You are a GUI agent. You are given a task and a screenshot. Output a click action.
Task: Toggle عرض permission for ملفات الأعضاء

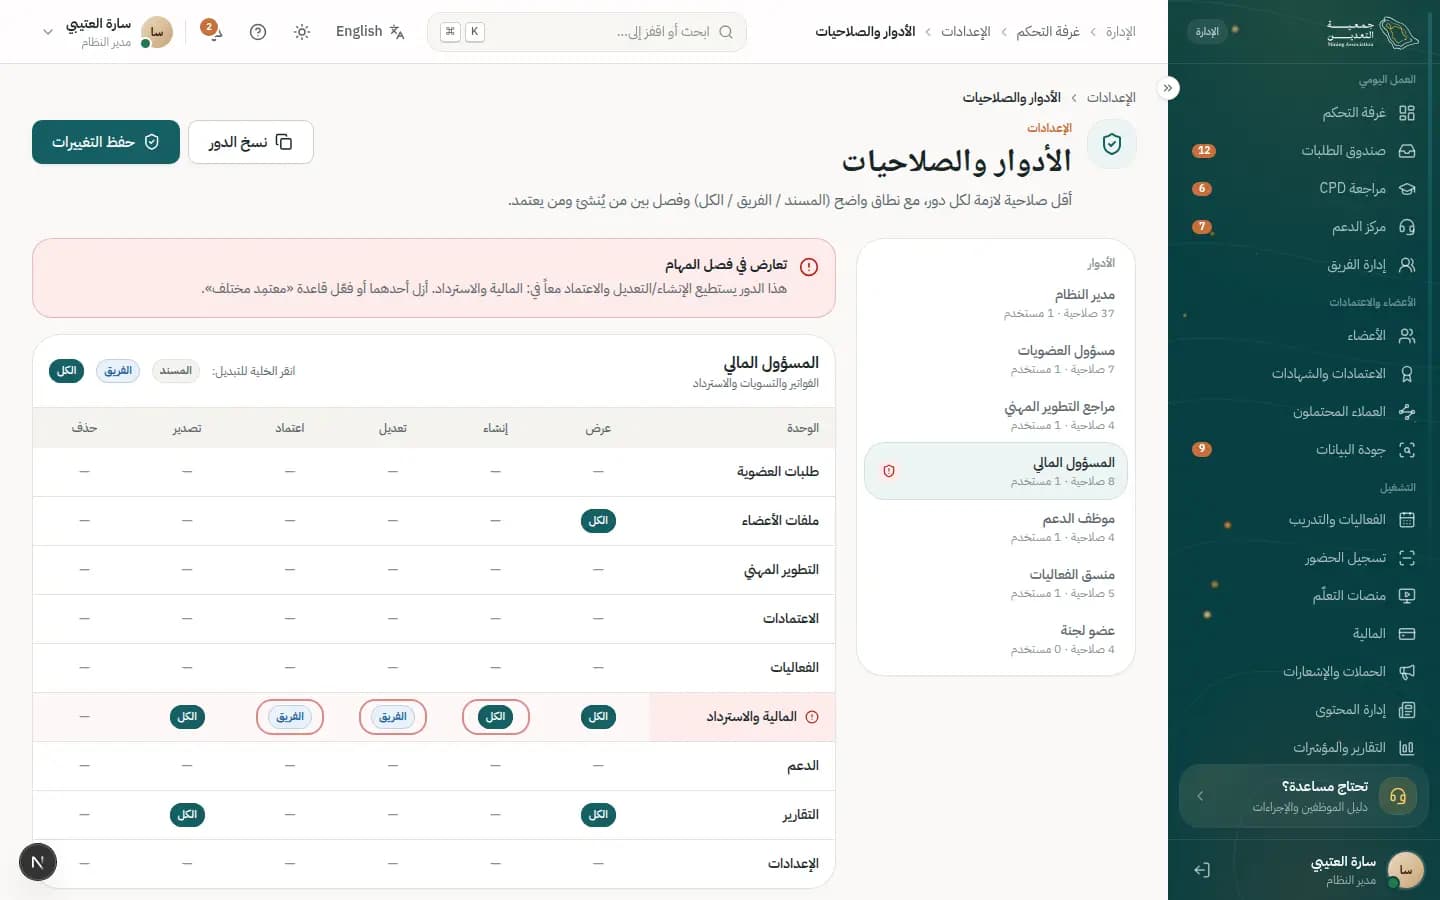pos(598,521)
